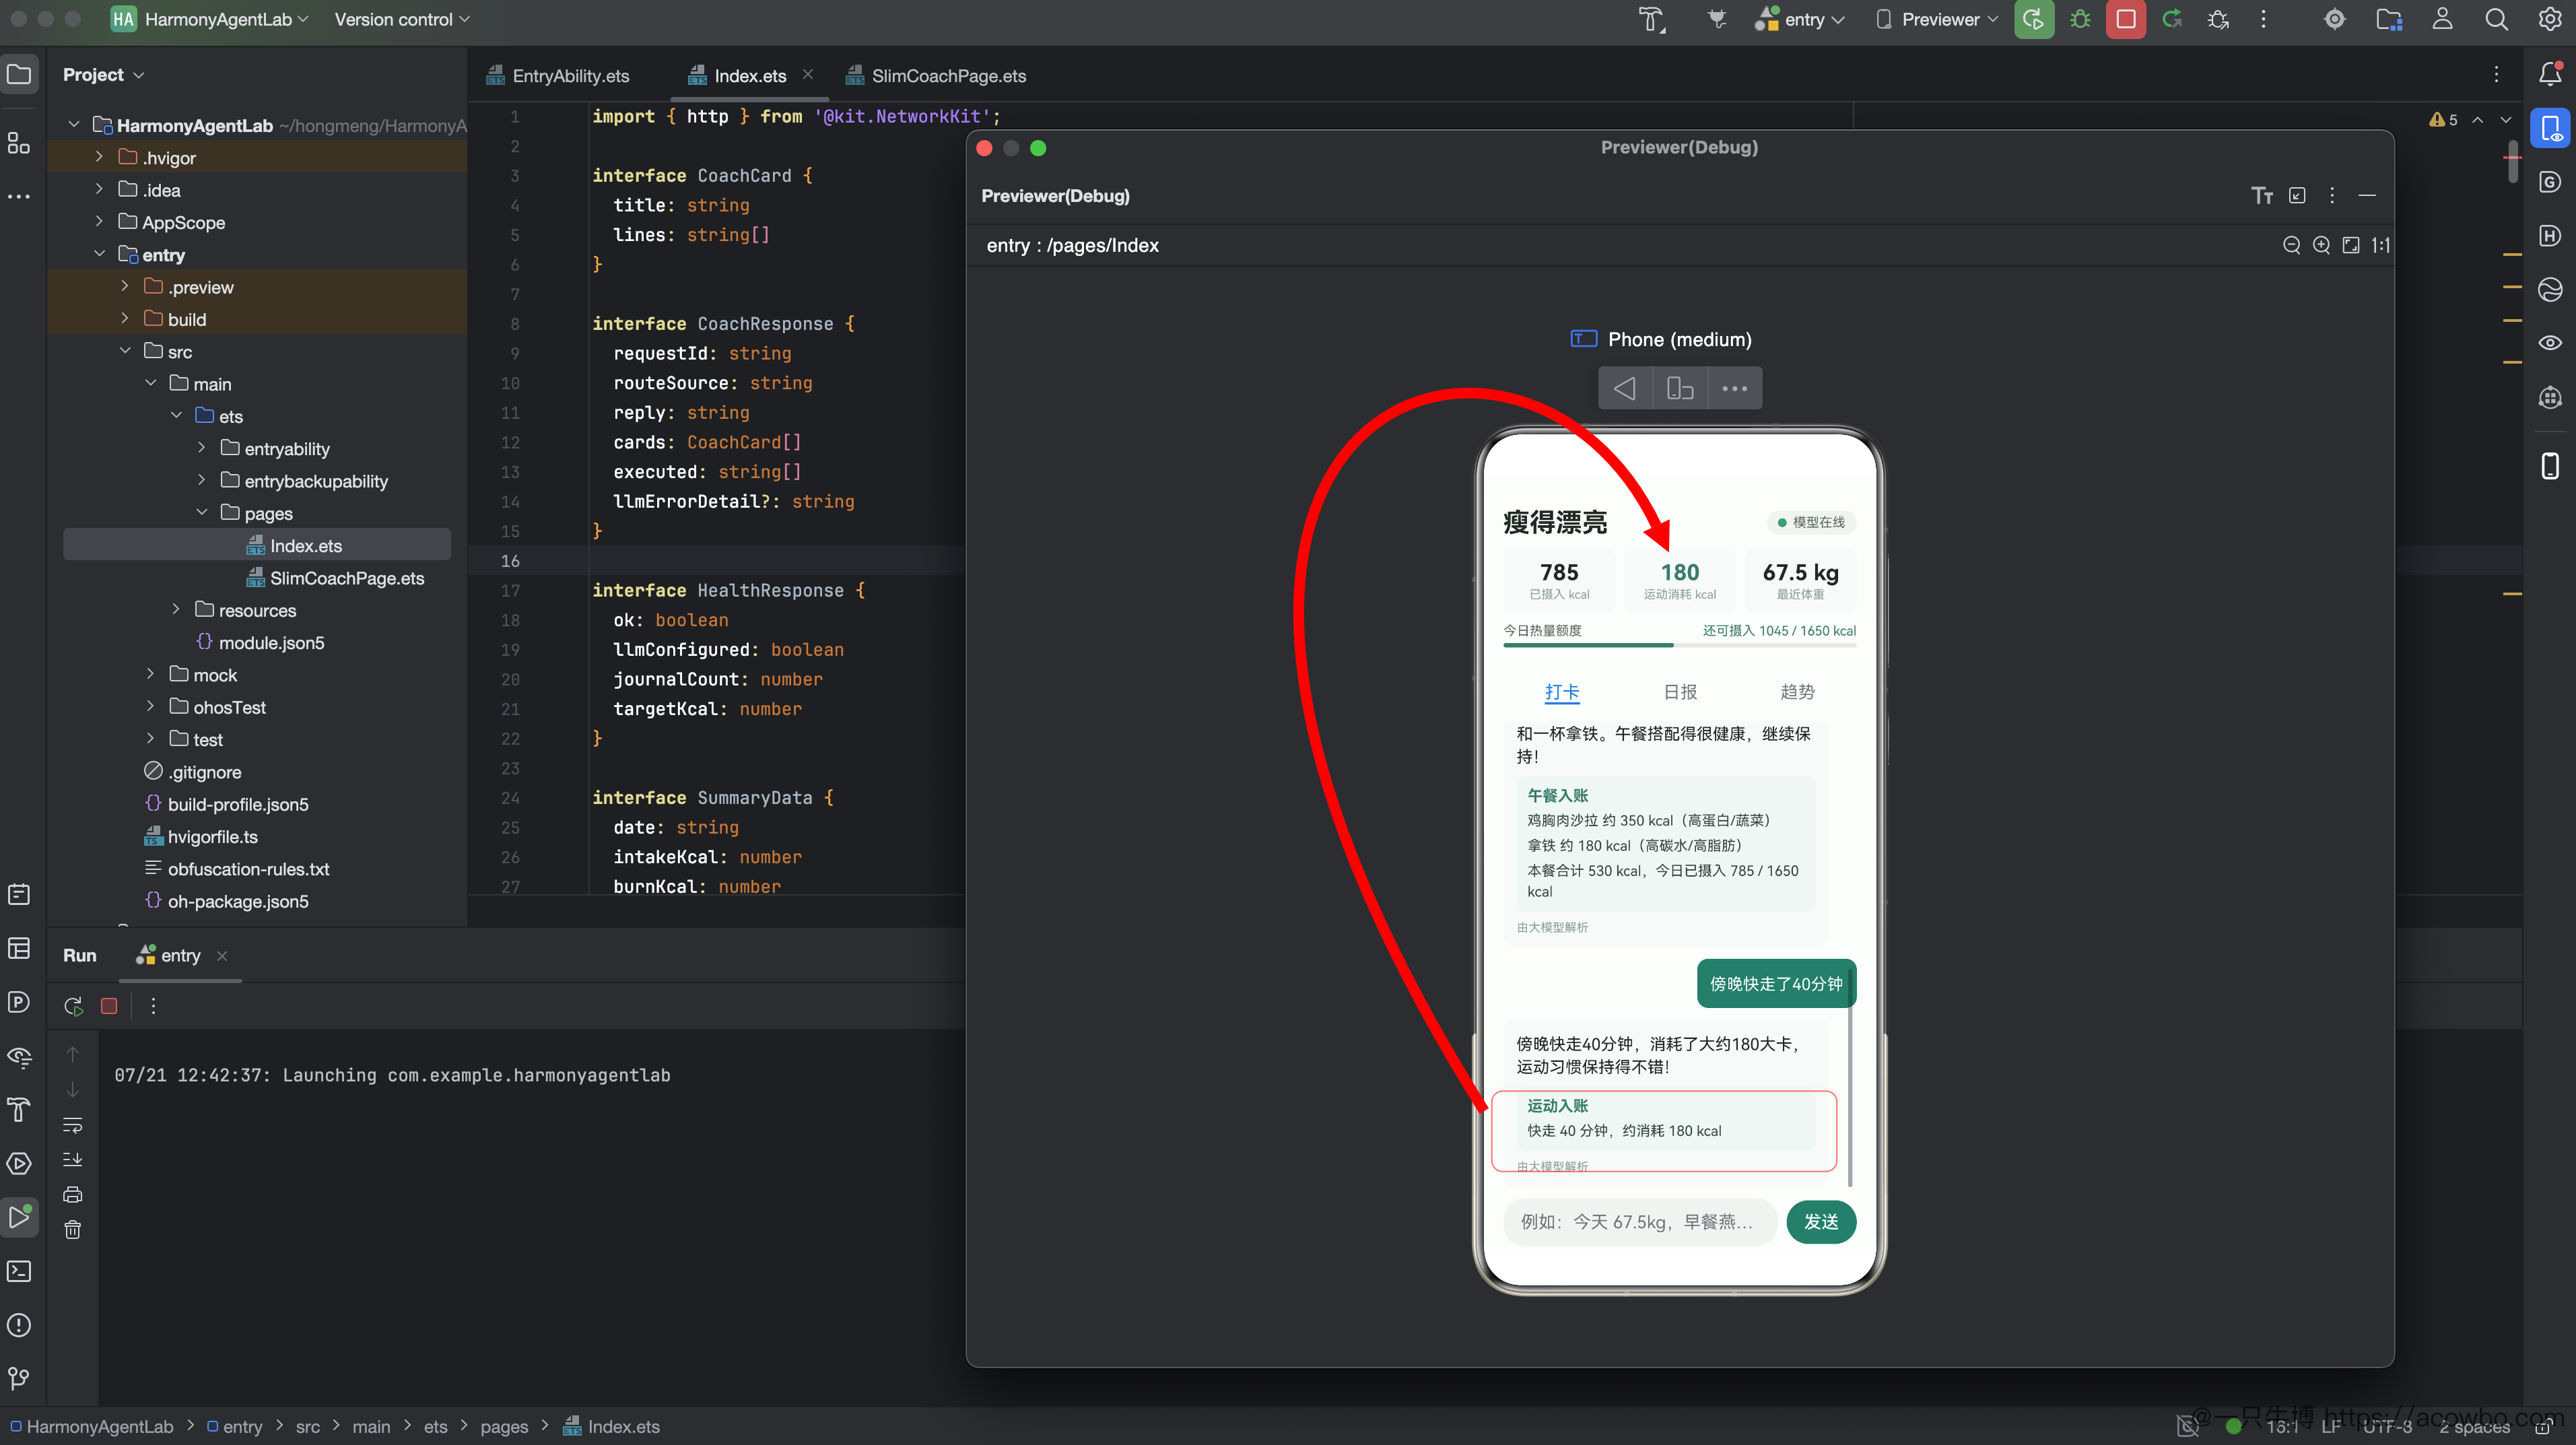Screen dimensions: 2576x1445
Task: Click the 傍晚快走了40分钟 message bubble
Action: (x=1776, y=984)
